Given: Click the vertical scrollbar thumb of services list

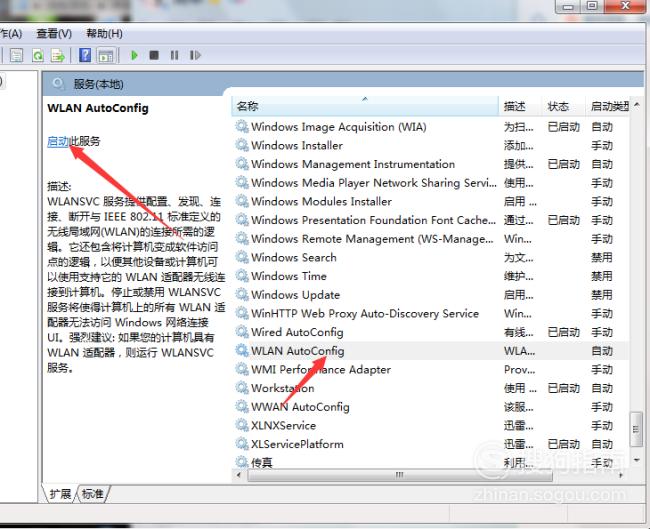Looking at the screenshot, I should coord(635,429).
